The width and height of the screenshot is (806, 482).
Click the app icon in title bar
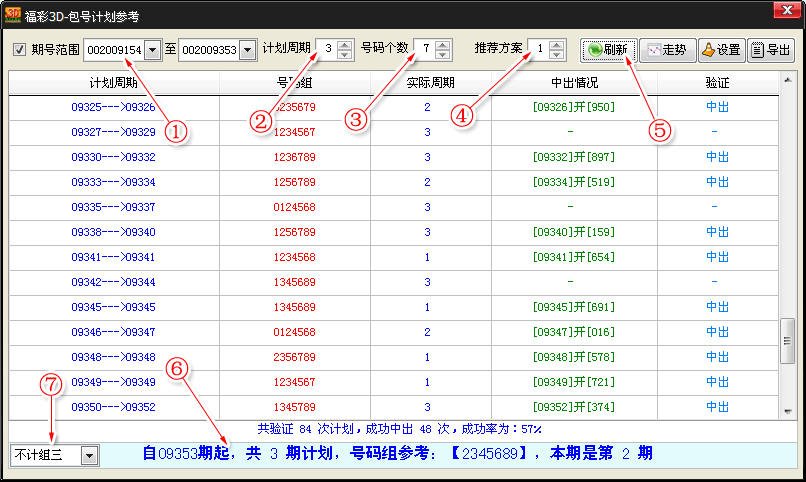(x=15, y=15)
